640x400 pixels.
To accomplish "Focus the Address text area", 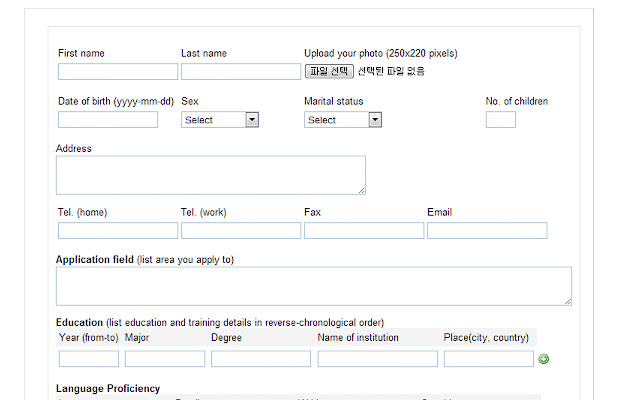I will [x=210, y=175].
